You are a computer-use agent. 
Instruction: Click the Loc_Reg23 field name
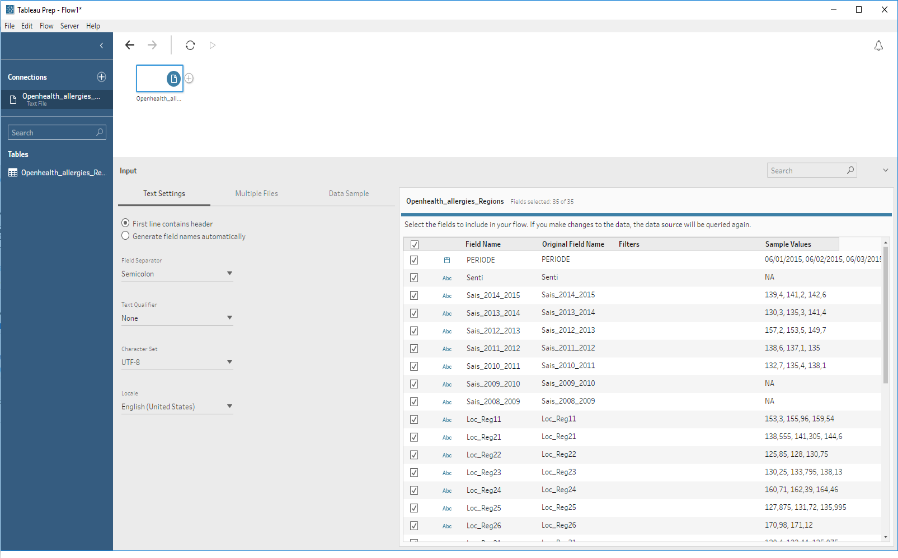click(484, 473)
